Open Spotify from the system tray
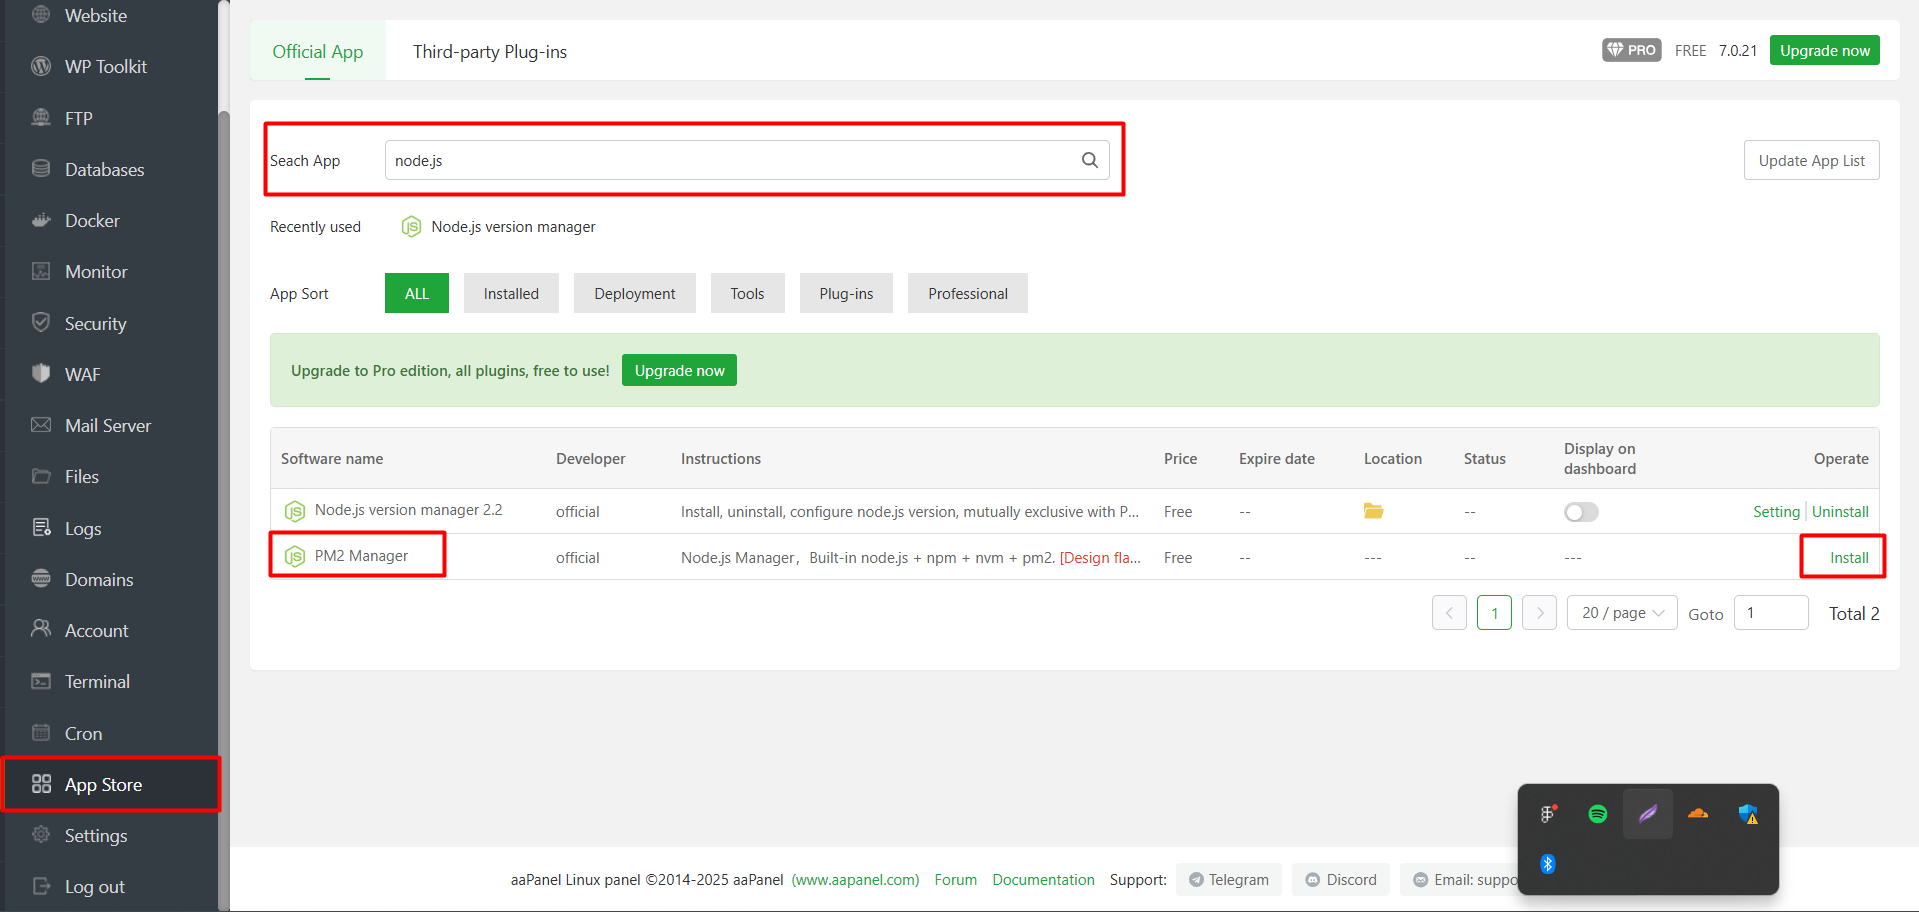The image size is (1919, 912). pos(1597,814)
